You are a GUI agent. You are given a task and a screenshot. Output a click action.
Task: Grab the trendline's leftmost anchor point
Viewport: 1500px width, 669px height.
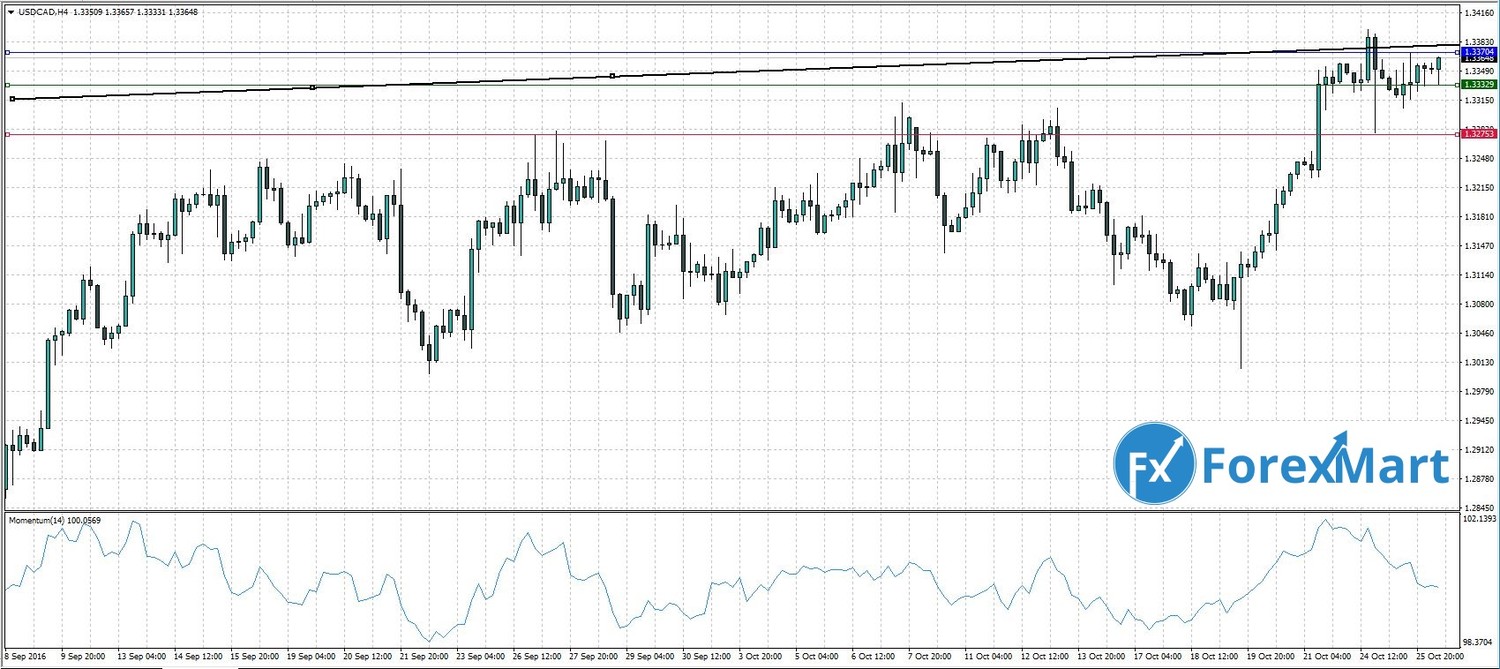click(x=12, y=99)
